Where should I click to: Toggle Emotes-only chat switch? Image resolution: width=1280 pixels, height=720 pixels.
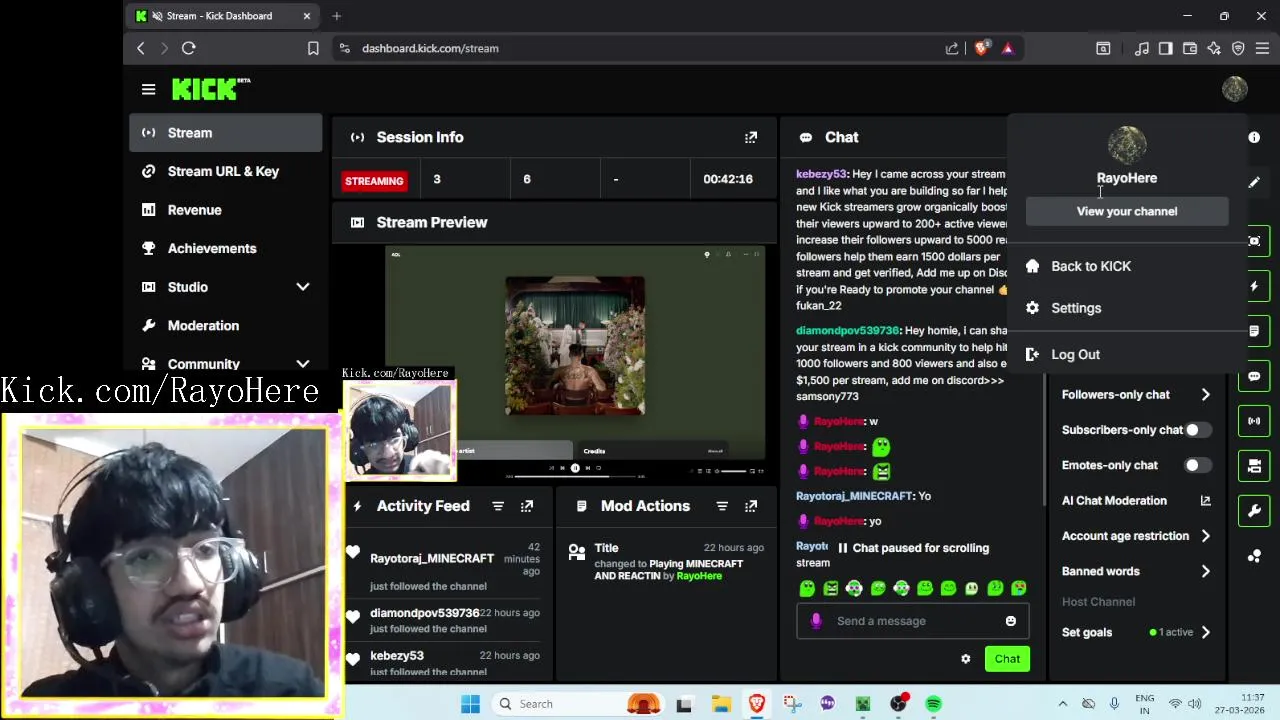(x=1198, y=465)
